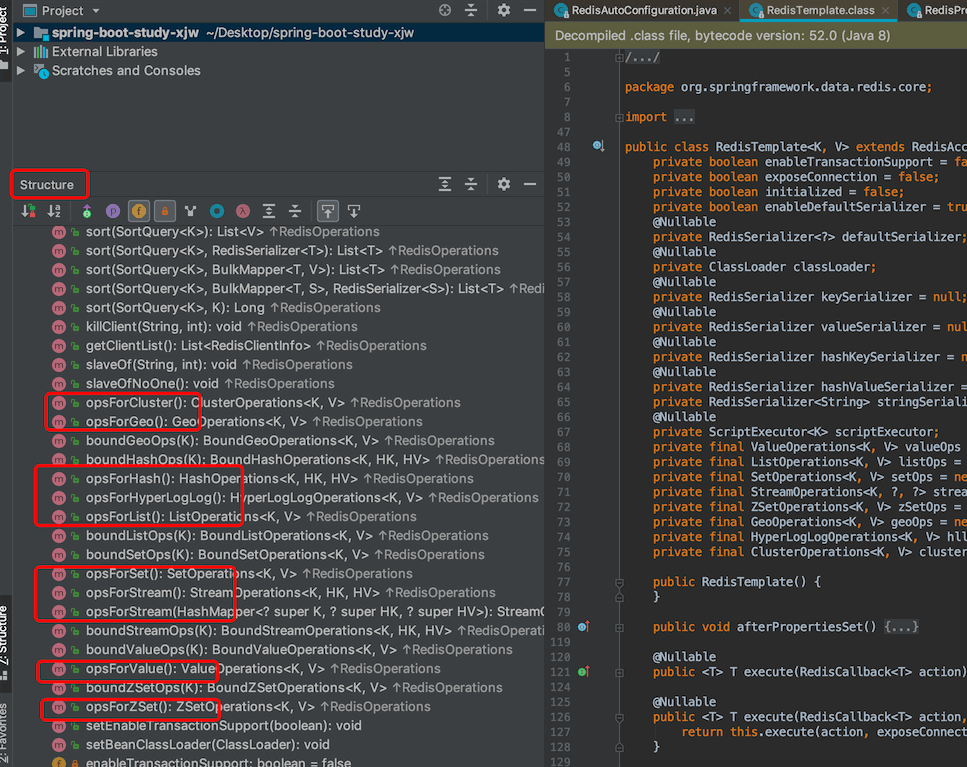Select boundGeoOps(K) method
The image size is (967, 767).
coord(290,441)
